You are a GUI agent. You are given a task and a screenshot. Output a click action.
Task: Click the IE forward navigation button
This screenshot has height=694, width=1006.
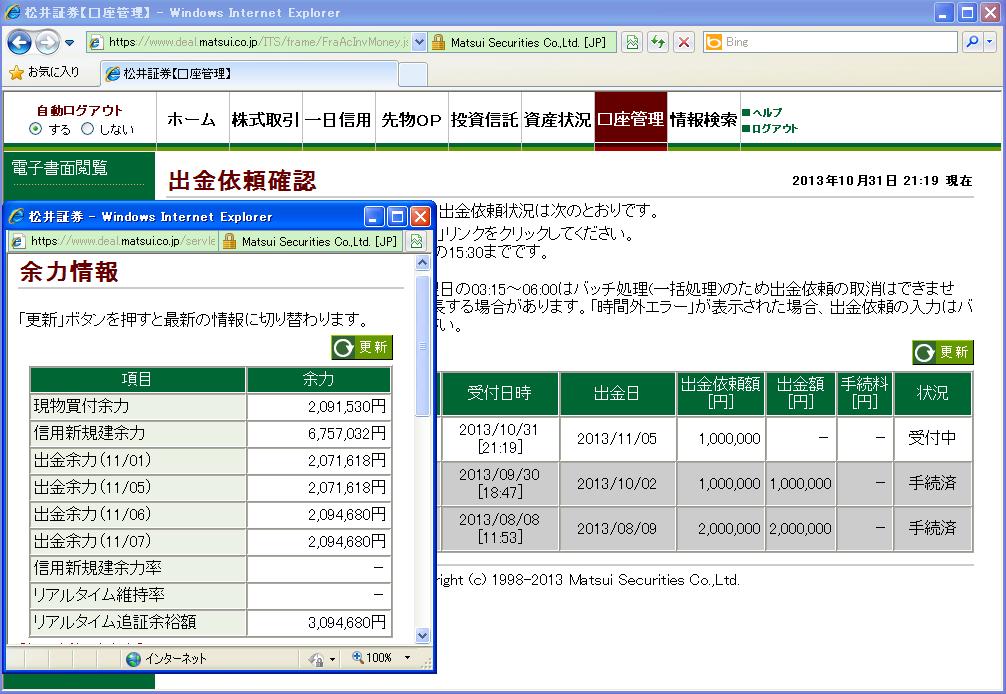click(47, 42)
